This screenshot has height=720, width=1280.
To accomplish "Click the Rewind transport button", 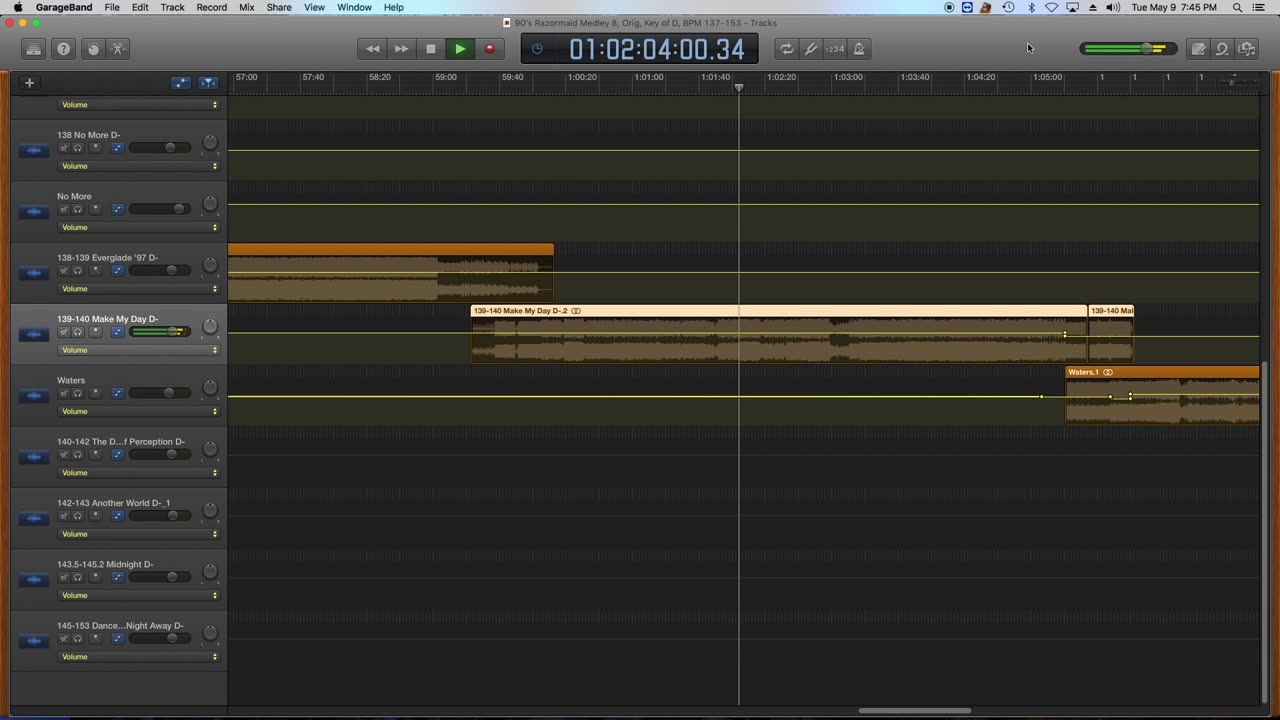I will 373,49.
